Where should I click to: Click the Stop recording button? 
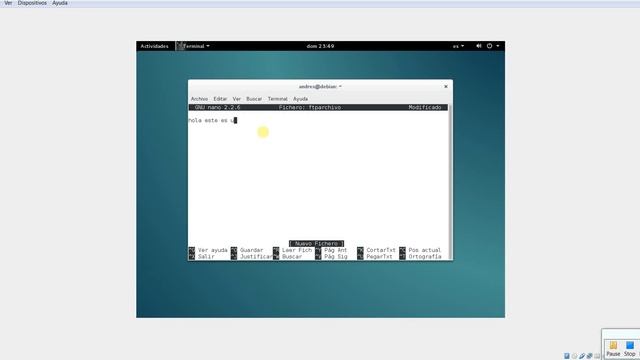630,349
